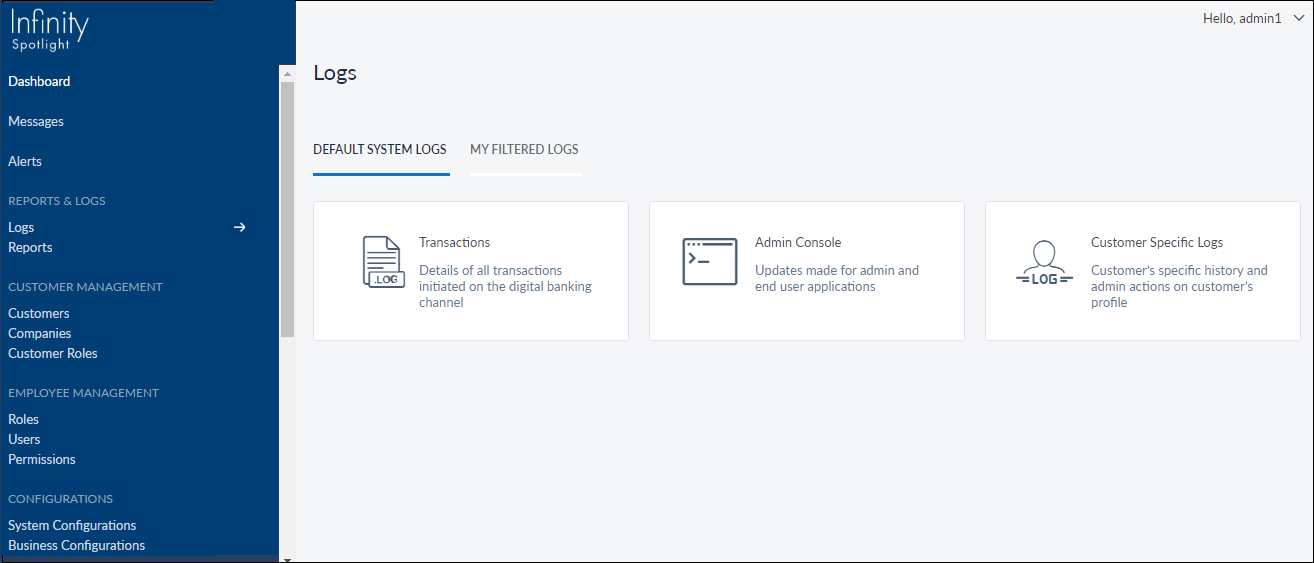
Task: Open System Configurations
Action: tap(72, 526)
